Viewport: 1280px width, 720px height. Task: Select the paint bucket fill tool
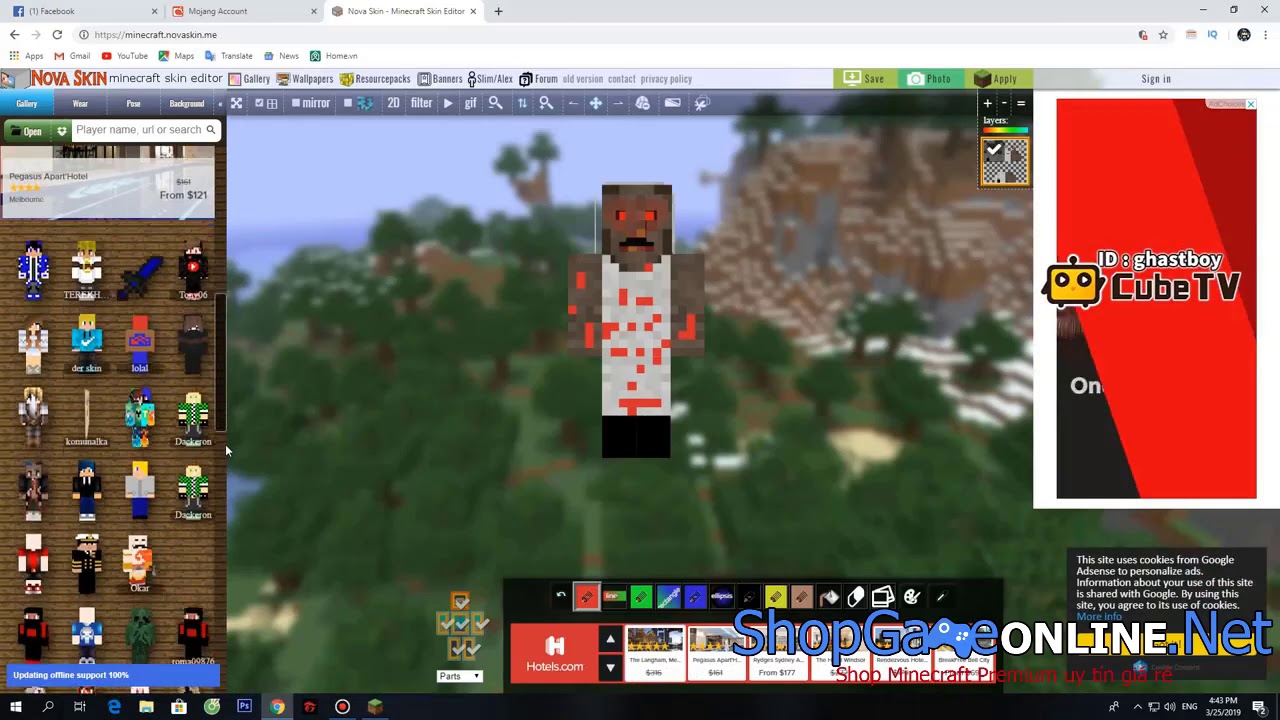829,597
